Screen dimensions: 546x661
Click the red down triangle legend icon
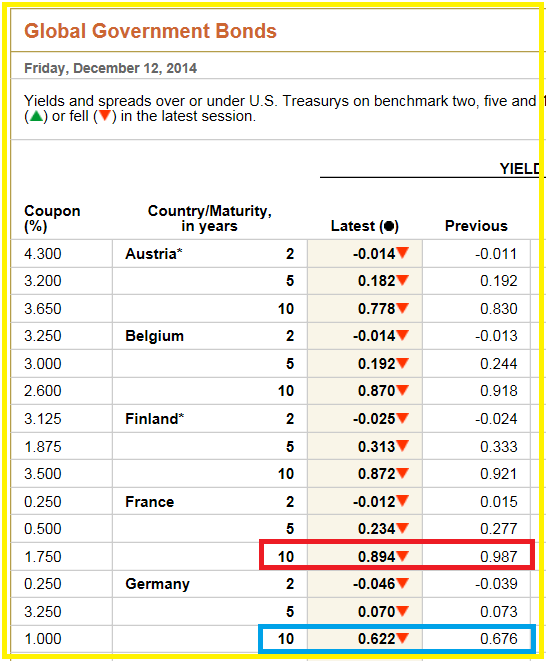(105, 116)
